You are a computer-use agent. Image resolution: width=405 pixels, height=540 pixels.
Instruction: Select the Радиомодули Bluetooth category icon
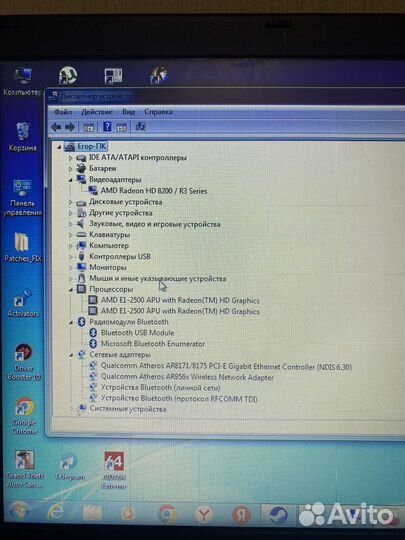pos(81,322)
